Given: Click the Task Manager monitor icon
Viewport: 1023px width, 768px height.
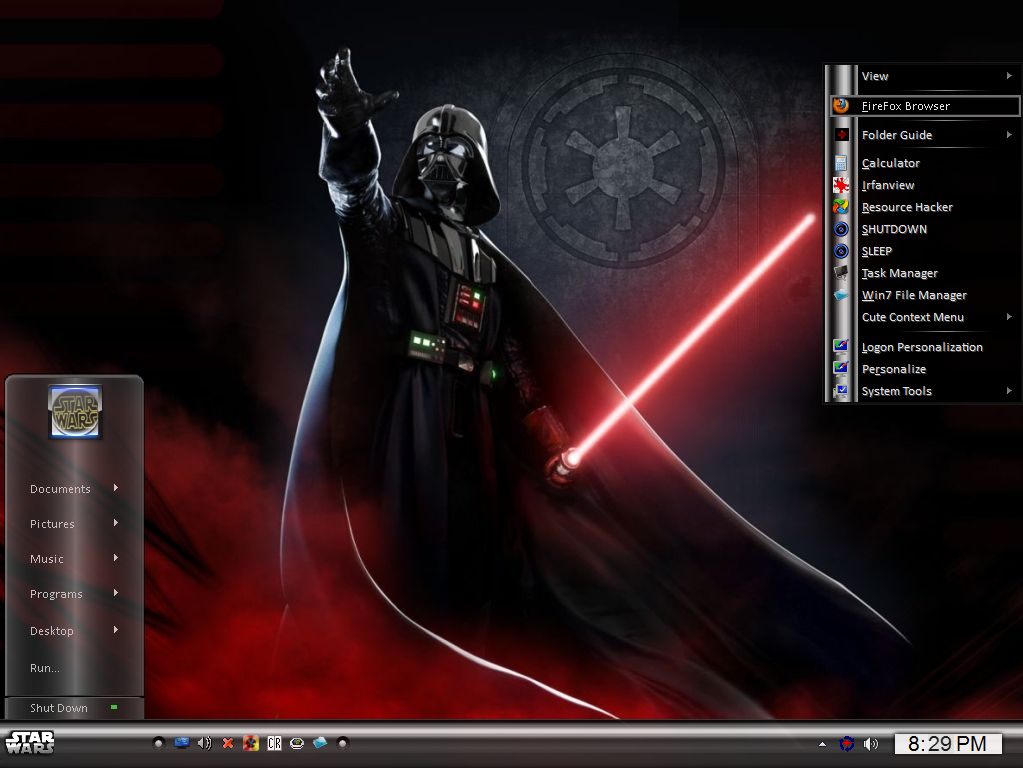Looking at the screenshot, I should [841, 273].
